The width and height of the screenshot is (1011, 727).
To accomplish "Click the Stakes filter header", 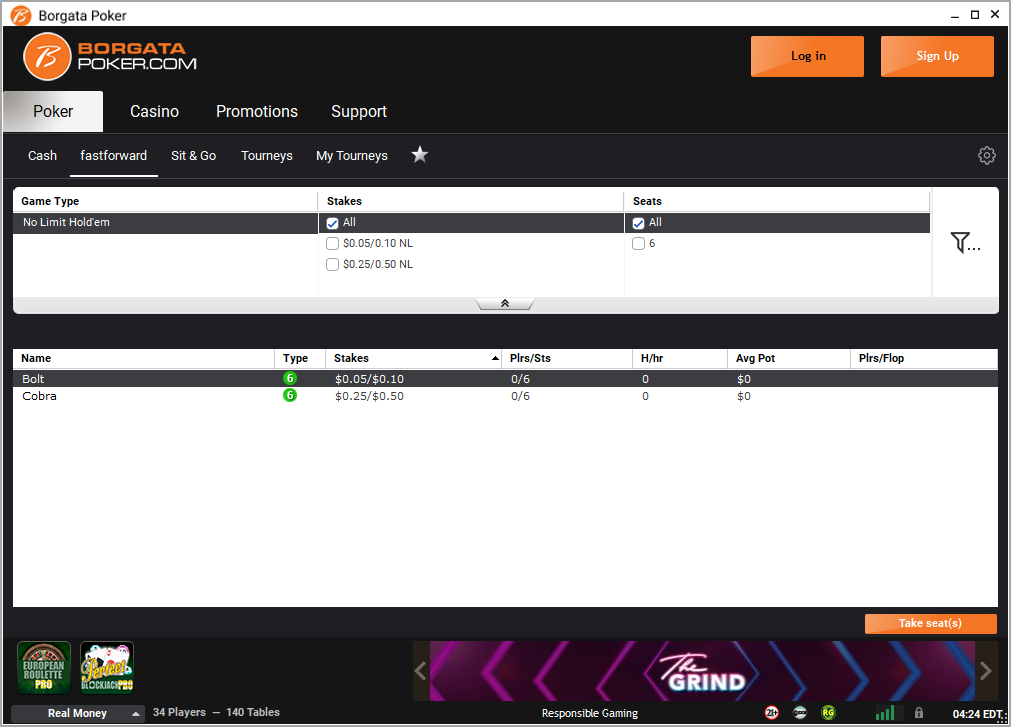I will pos(471,201).
